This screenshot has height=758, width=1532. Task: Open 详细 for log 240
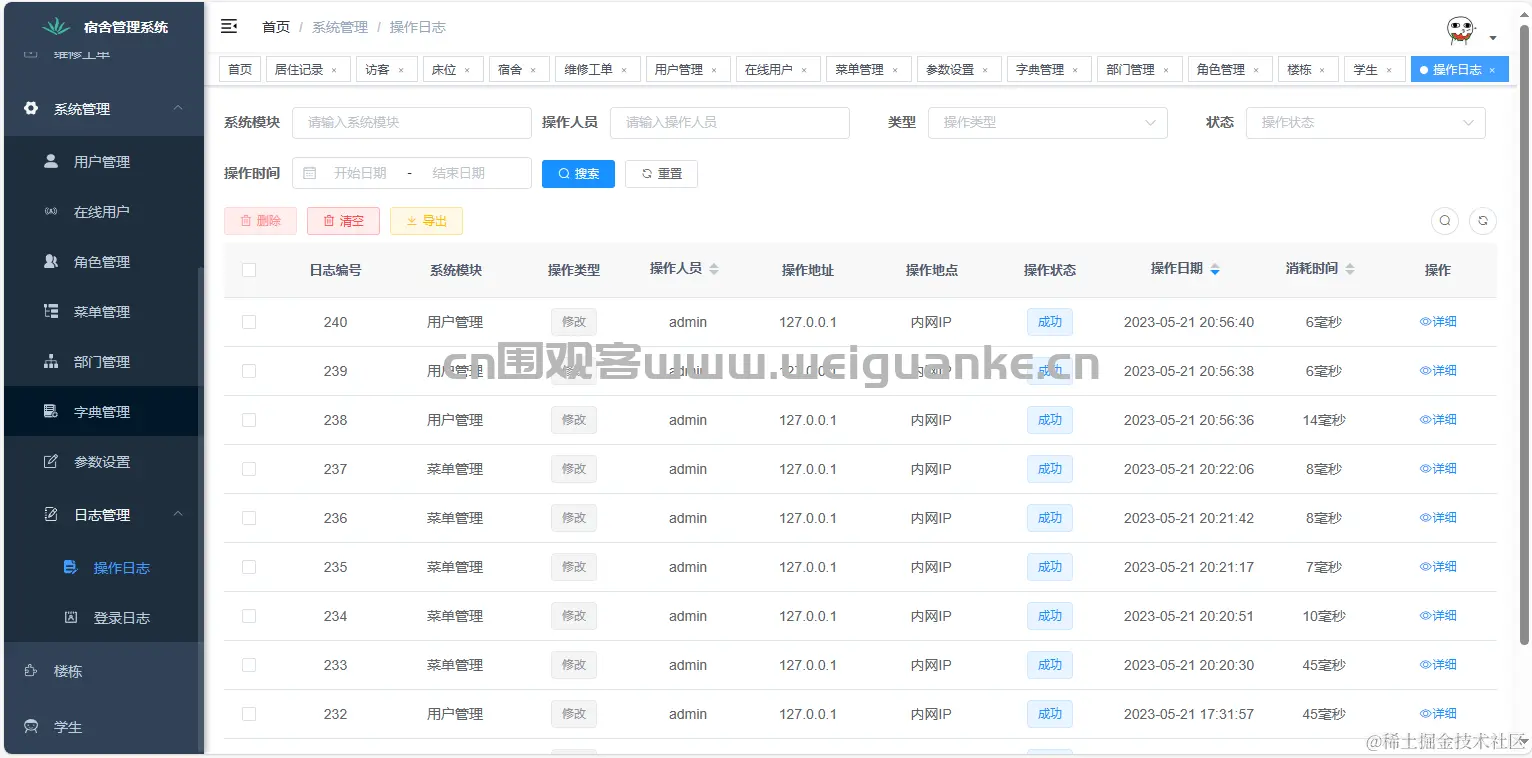1438,322
